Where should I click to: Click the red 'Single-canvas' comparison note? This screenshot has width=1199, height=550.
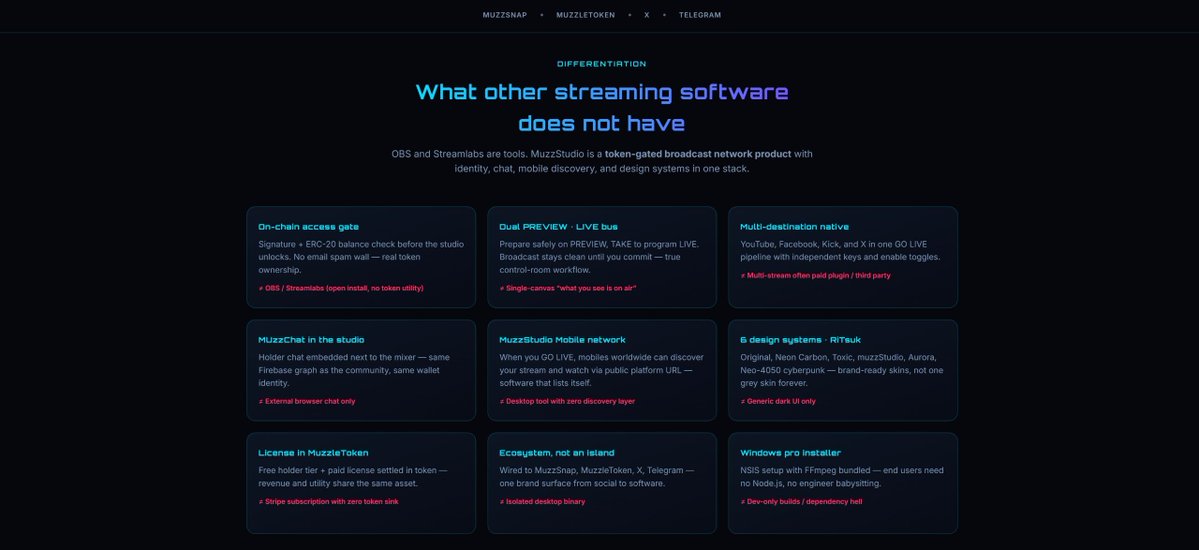click(x=568, y=288)
